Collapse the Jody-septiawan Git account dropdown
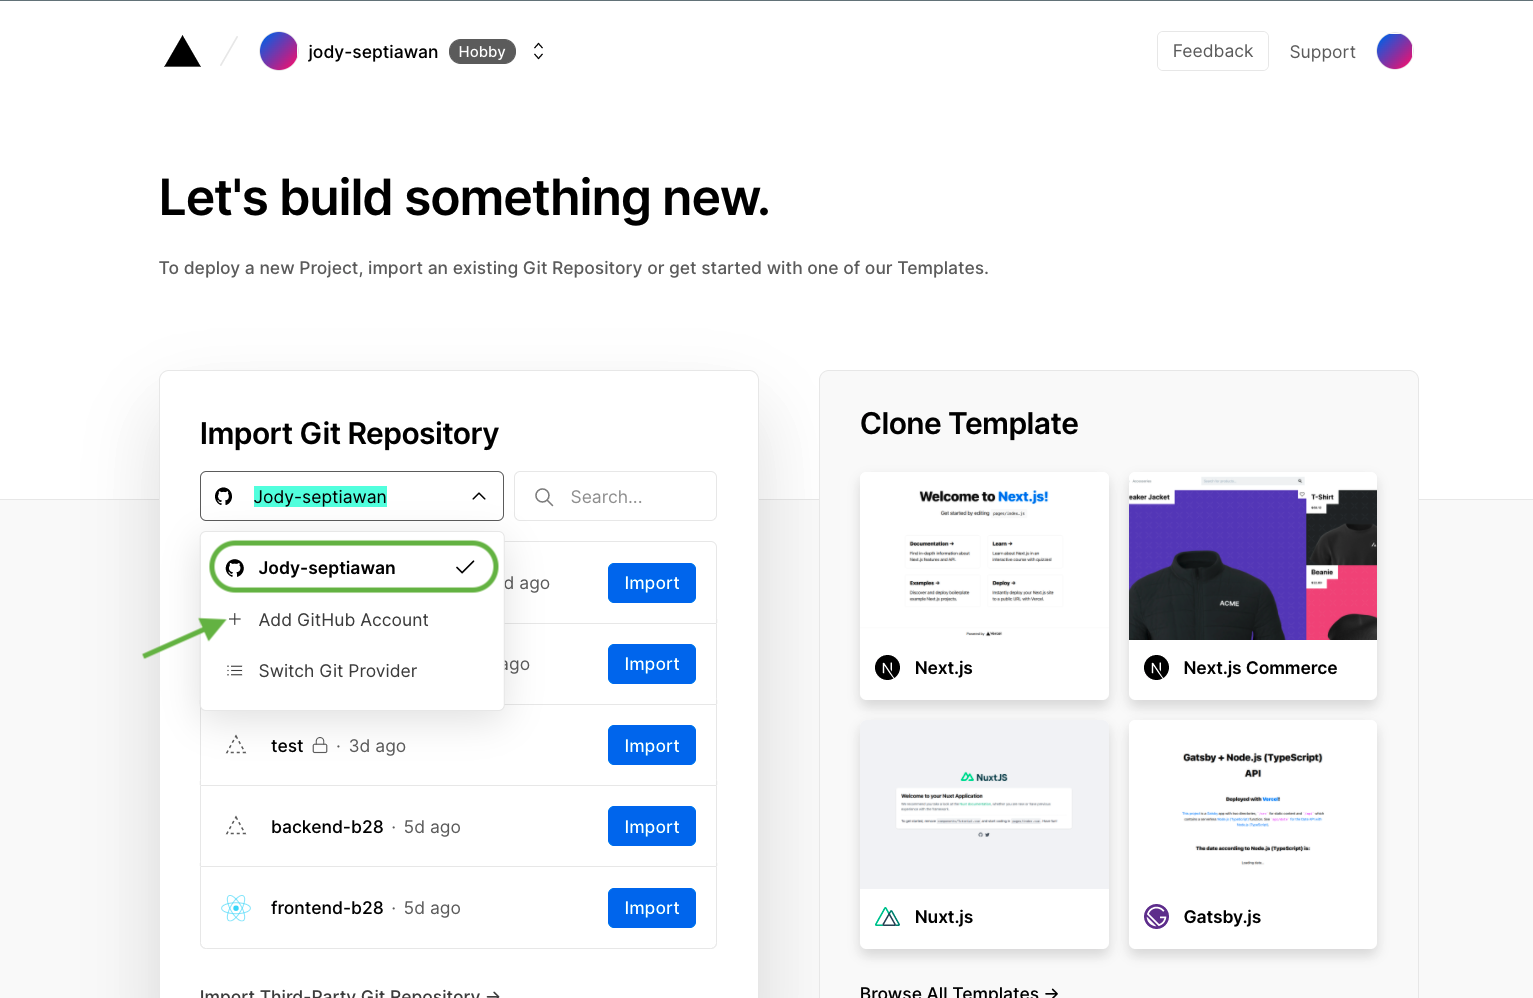Image resolution: width=1533 pixels, height=998 pixels. (352, 496)
